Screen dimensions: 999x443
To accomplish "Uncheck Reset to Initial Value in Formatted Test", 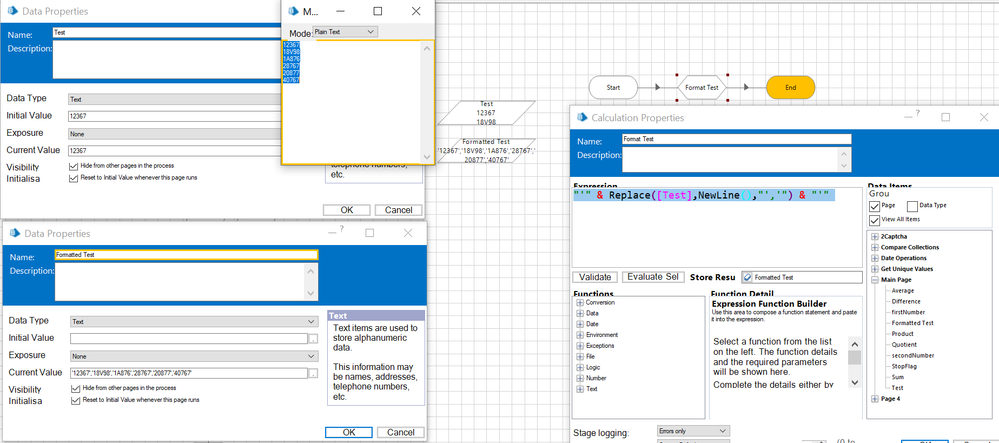I will 76,399.
